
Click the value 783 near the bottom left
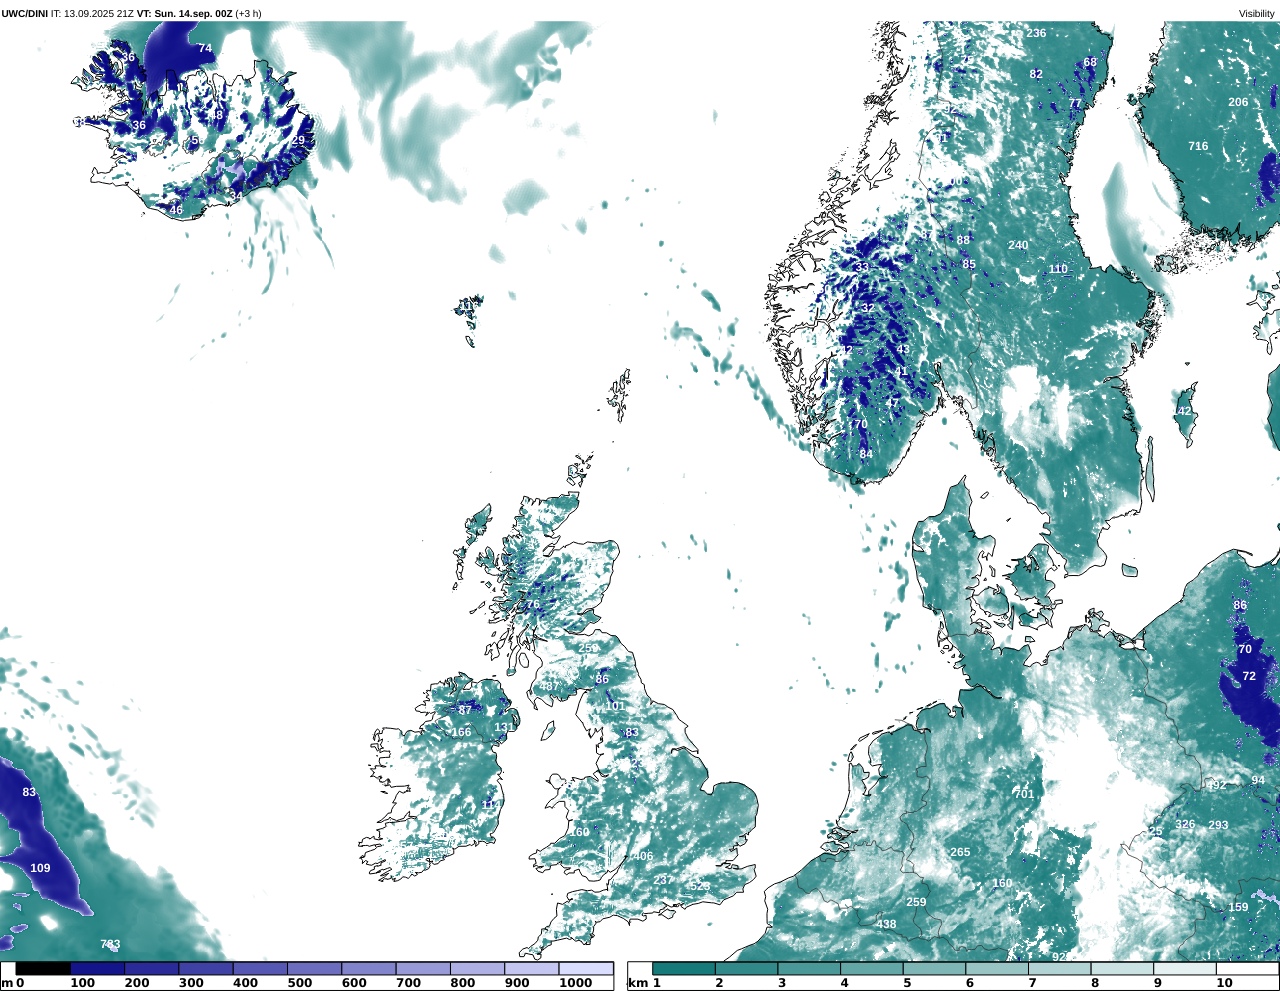pyautogui.click(x=110, y=944)
